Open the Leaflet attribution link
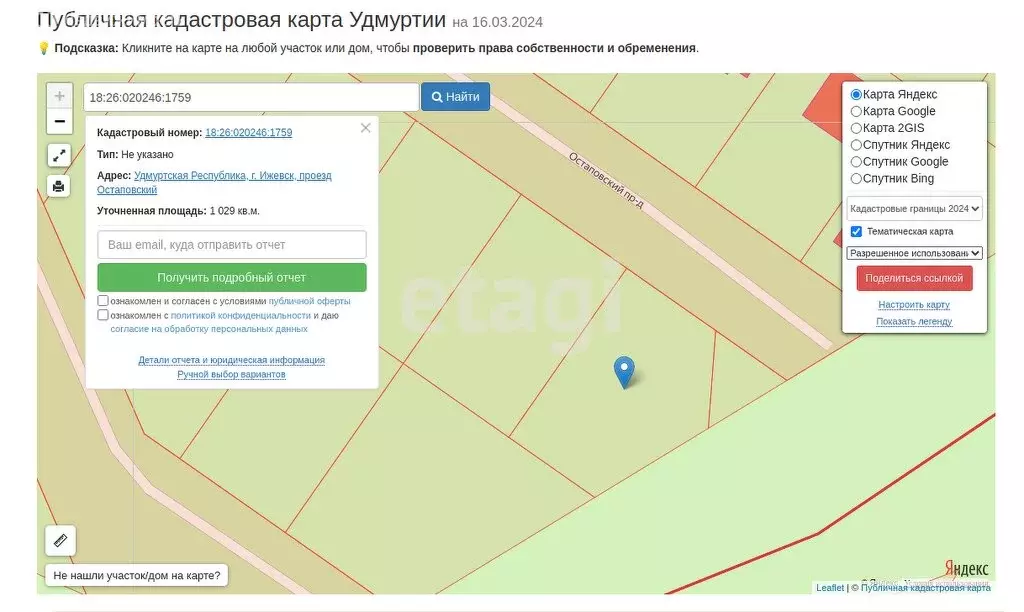 [x=829, y=588]
